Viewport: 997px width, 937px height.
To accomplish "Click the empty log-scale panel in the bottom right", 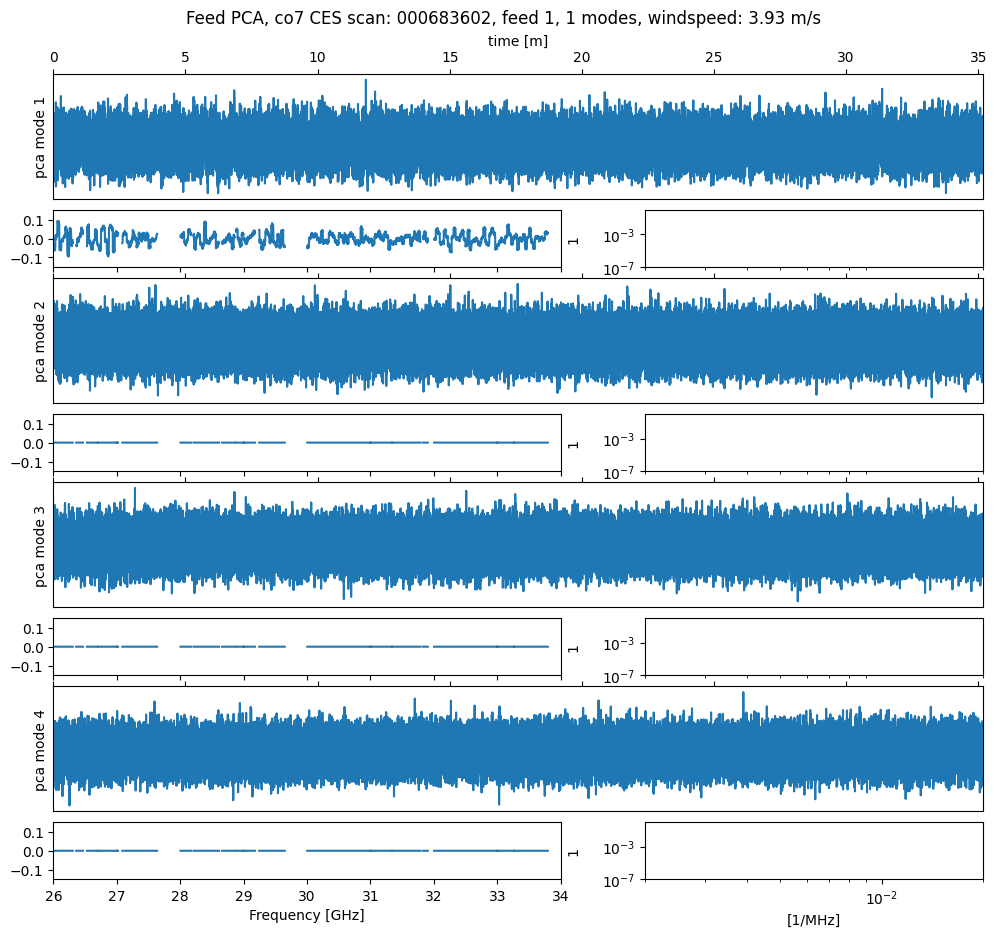I will coord(813,851).
